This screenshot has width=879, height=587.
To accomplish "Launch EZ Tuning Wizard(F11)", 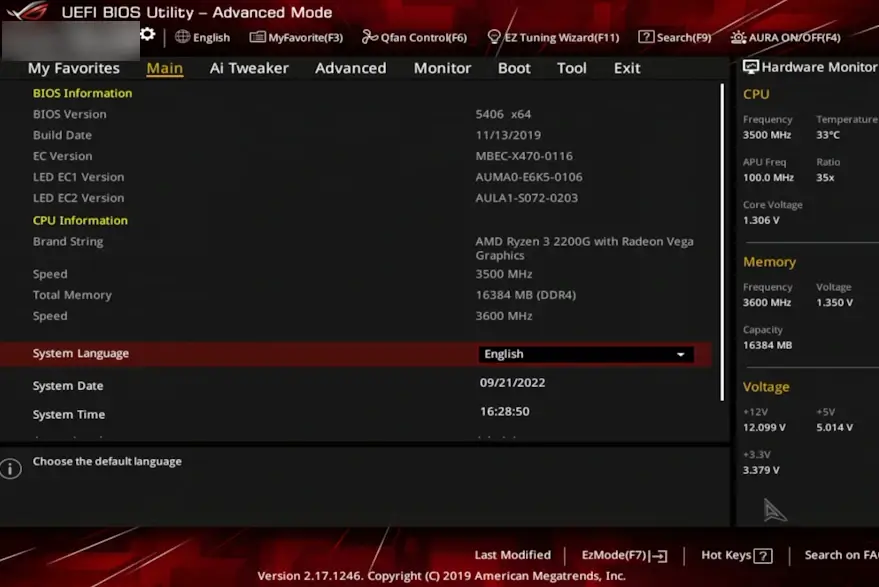I will click(553, 38).
